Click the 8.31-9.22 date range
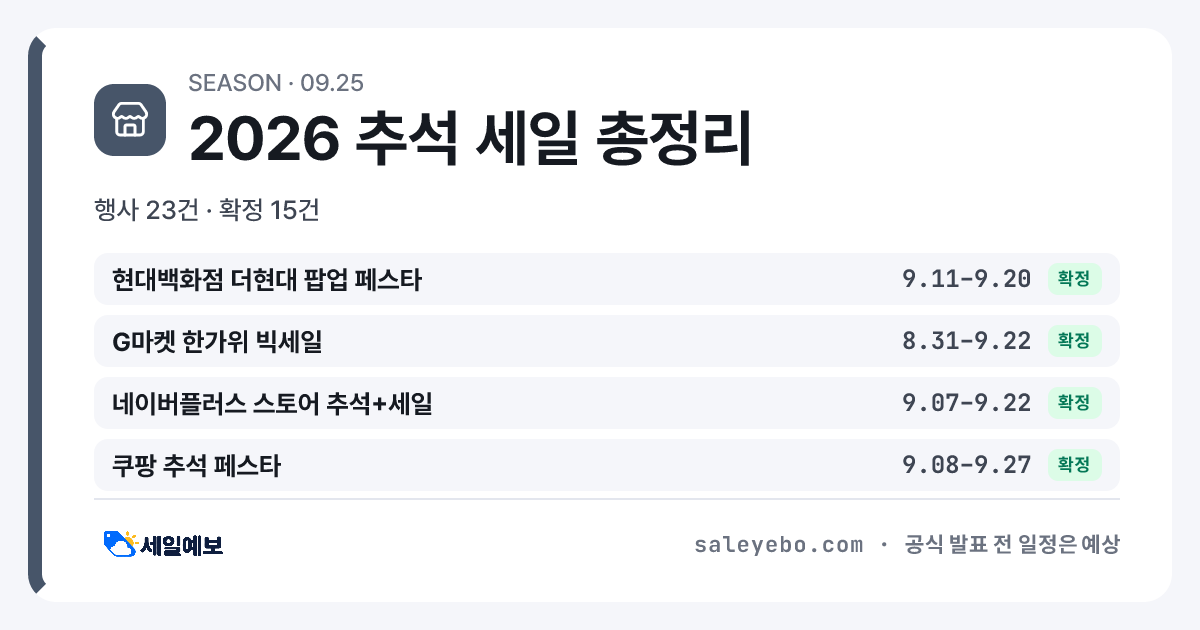Viewport: 1200px width, 630px height. pyautogui.click(x=967, y=341)
